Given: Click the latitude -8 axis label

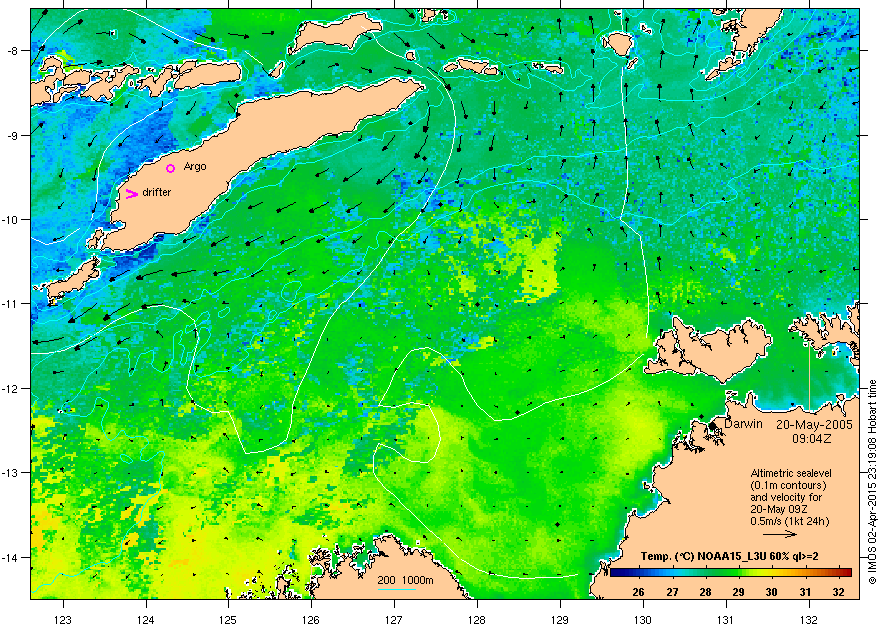Looking at the screenshot, I should click(x=12, y=51).
